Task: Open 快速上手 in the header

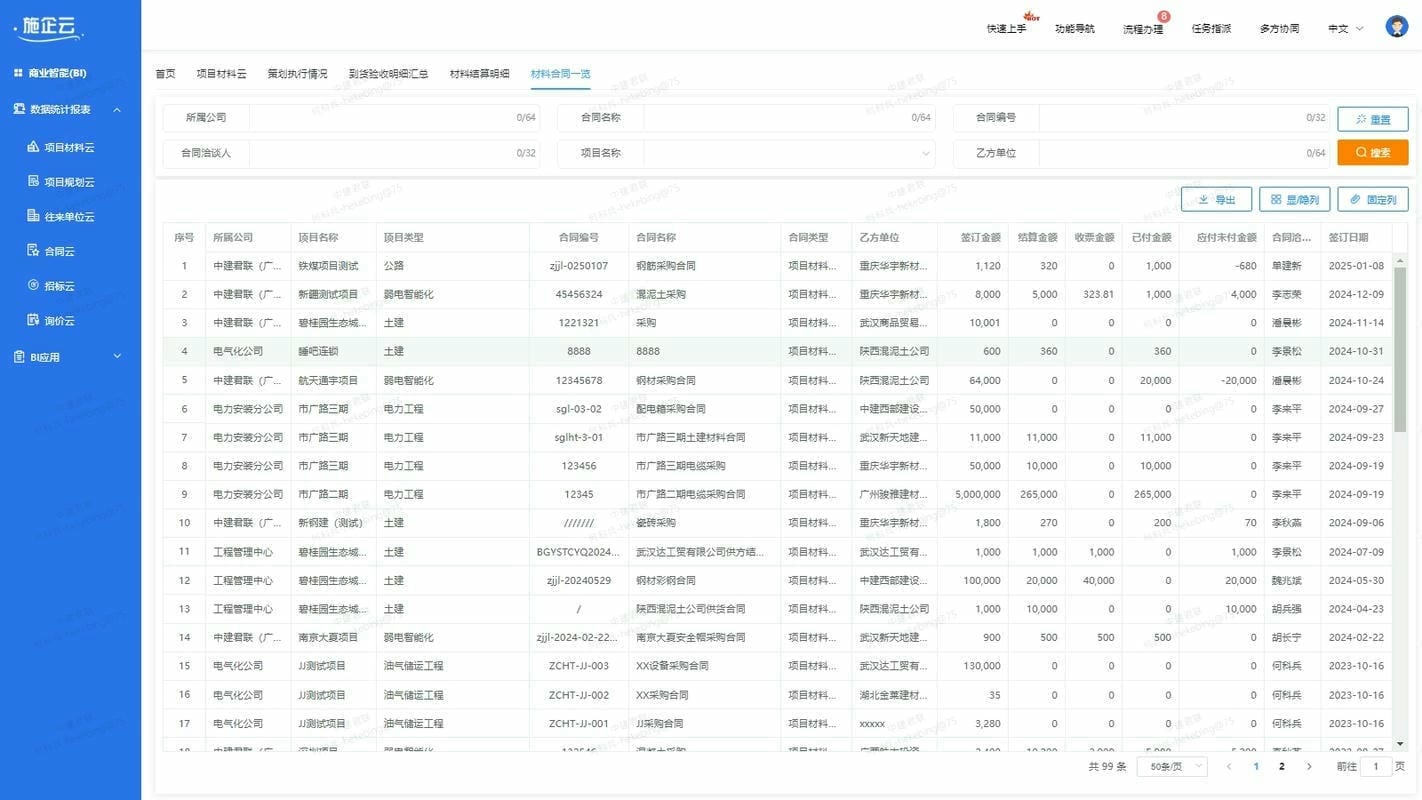Action: 1006,29
